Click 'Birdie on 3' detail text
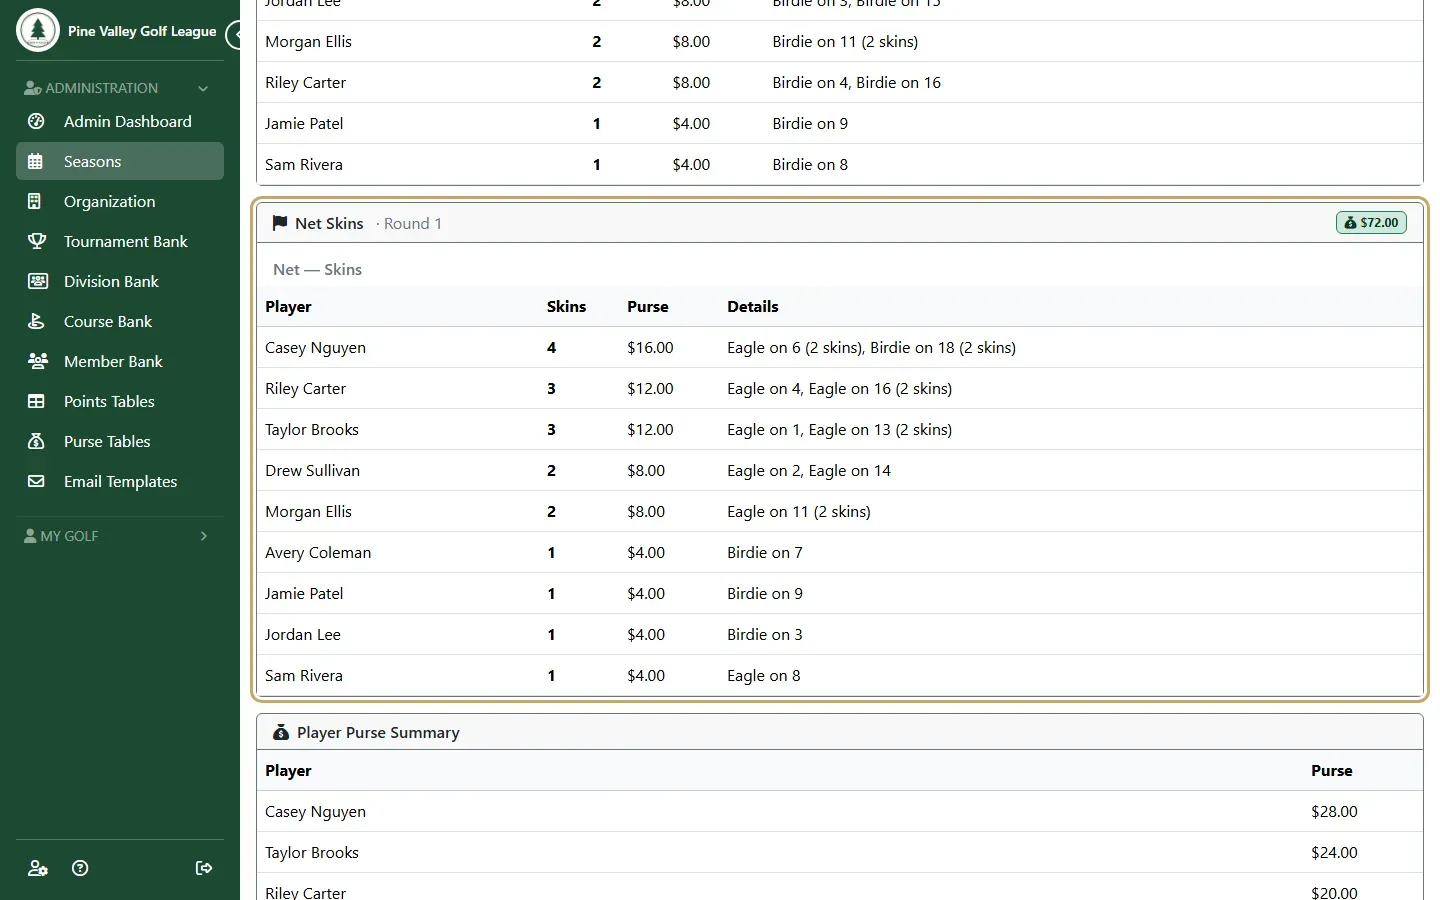Viewport: 1440px width, 900px height. point(764,635)
